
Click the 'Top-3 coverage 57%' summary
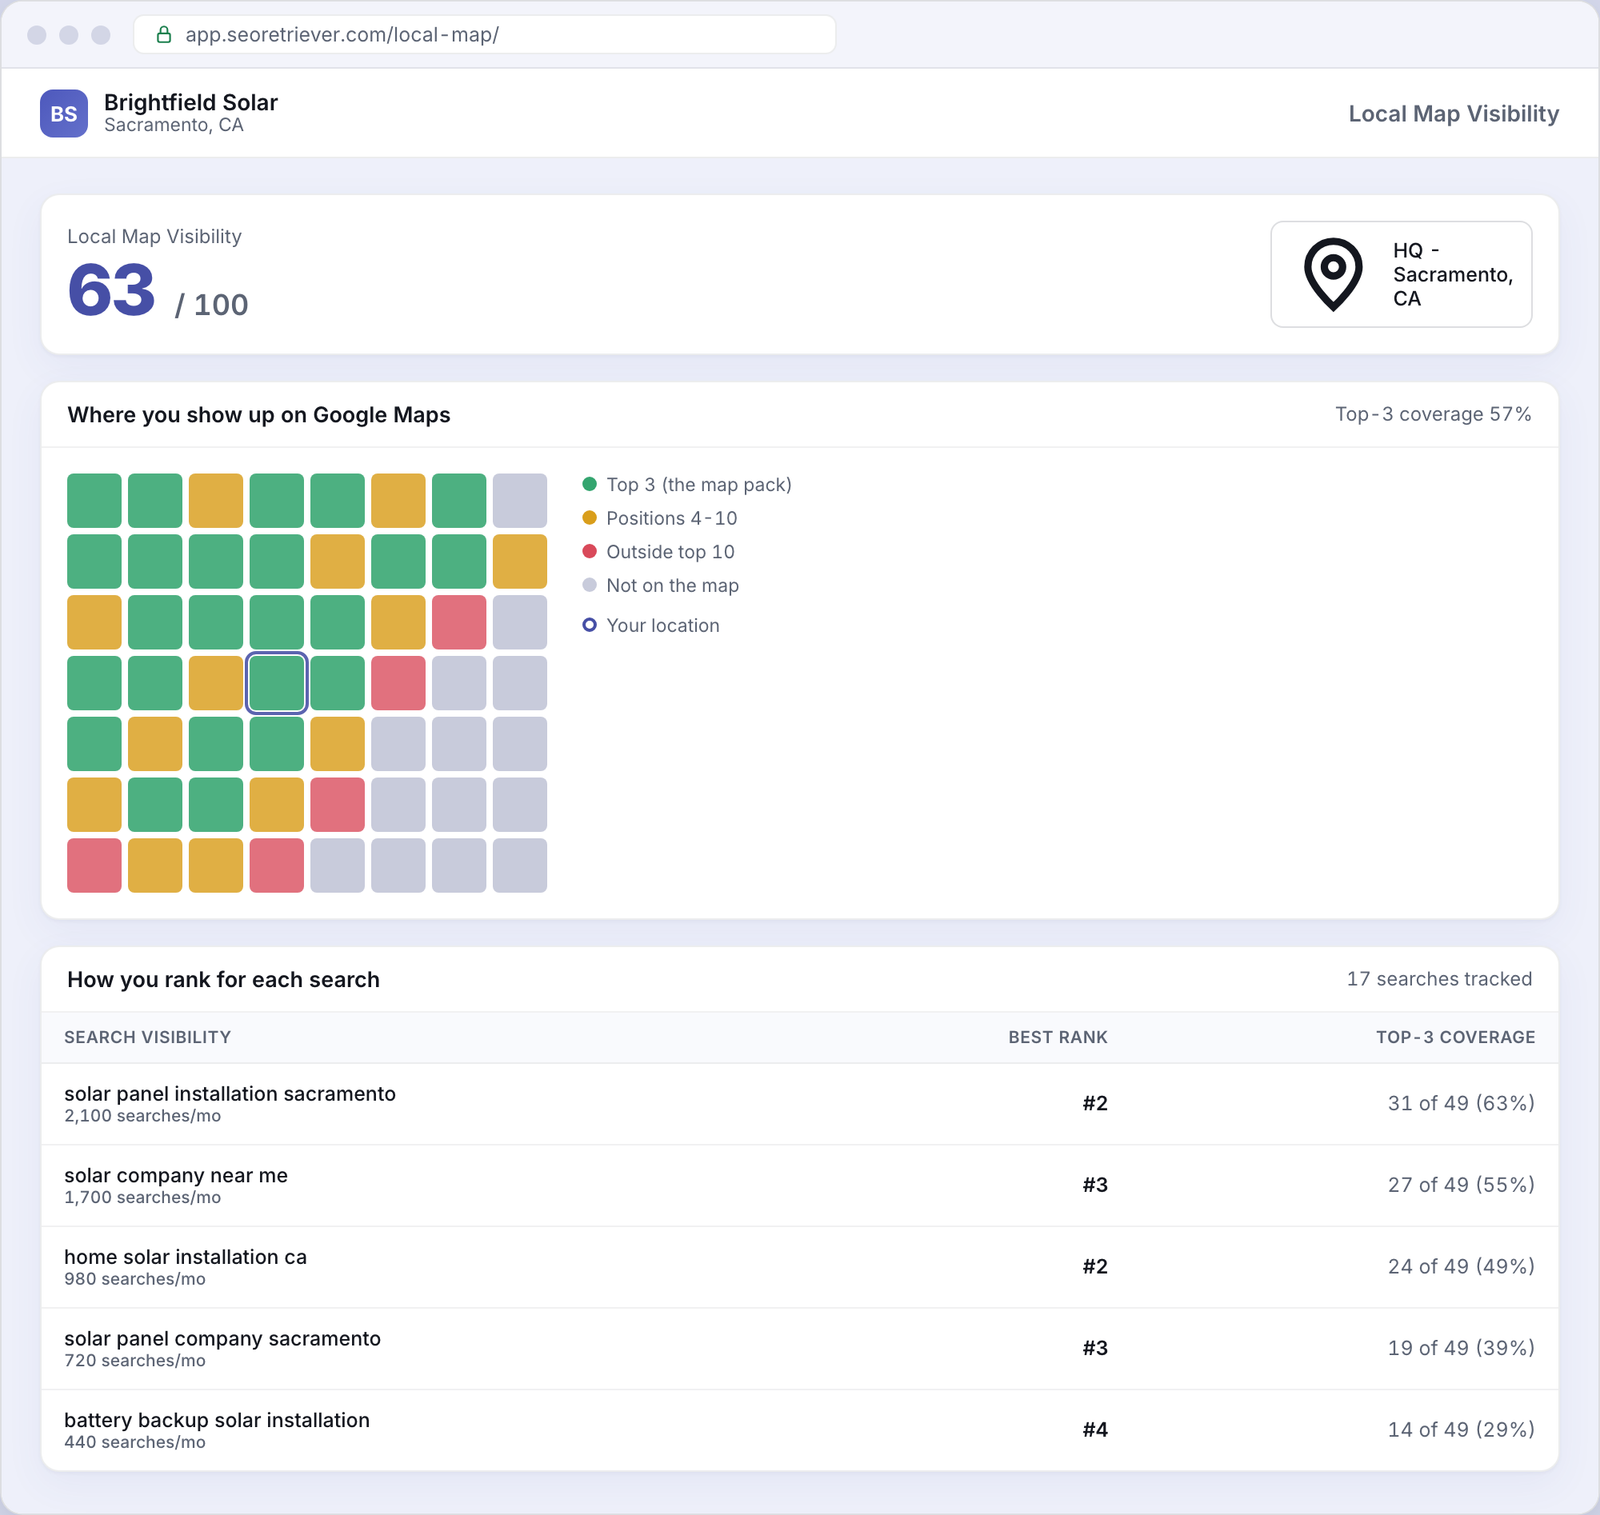point(1433,414)
